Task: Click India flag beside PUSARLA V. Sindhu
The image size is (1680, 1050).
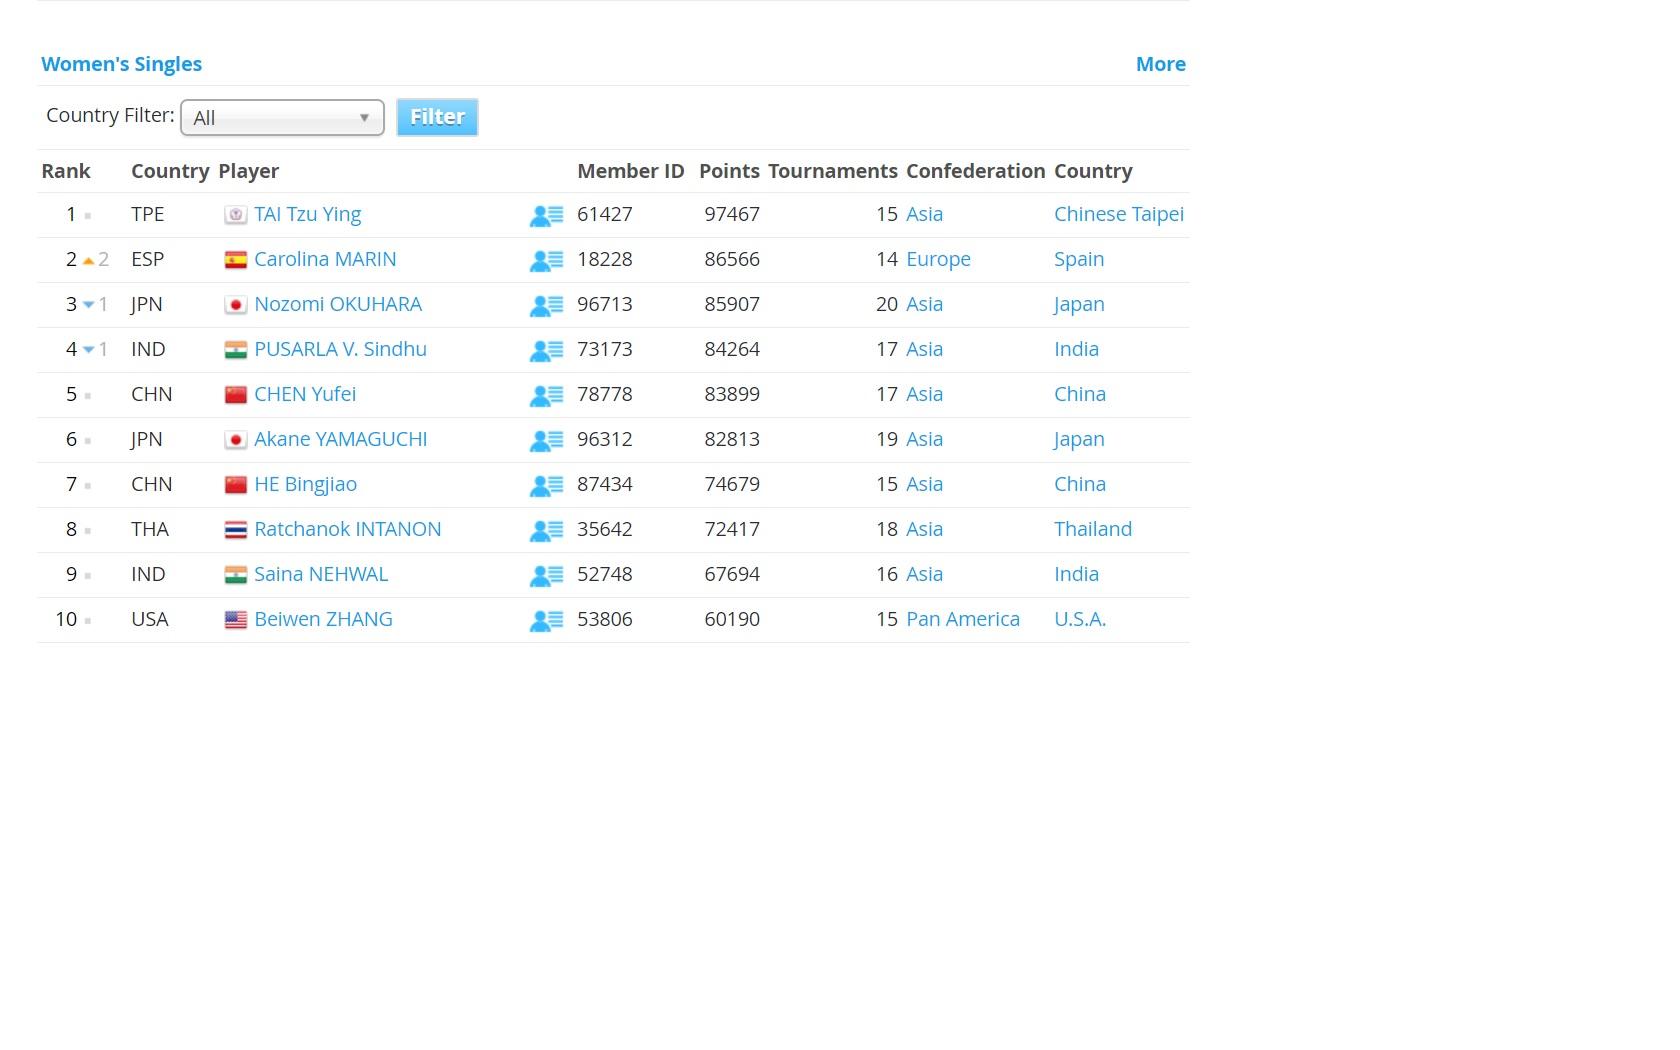Action: click(235, 350)
